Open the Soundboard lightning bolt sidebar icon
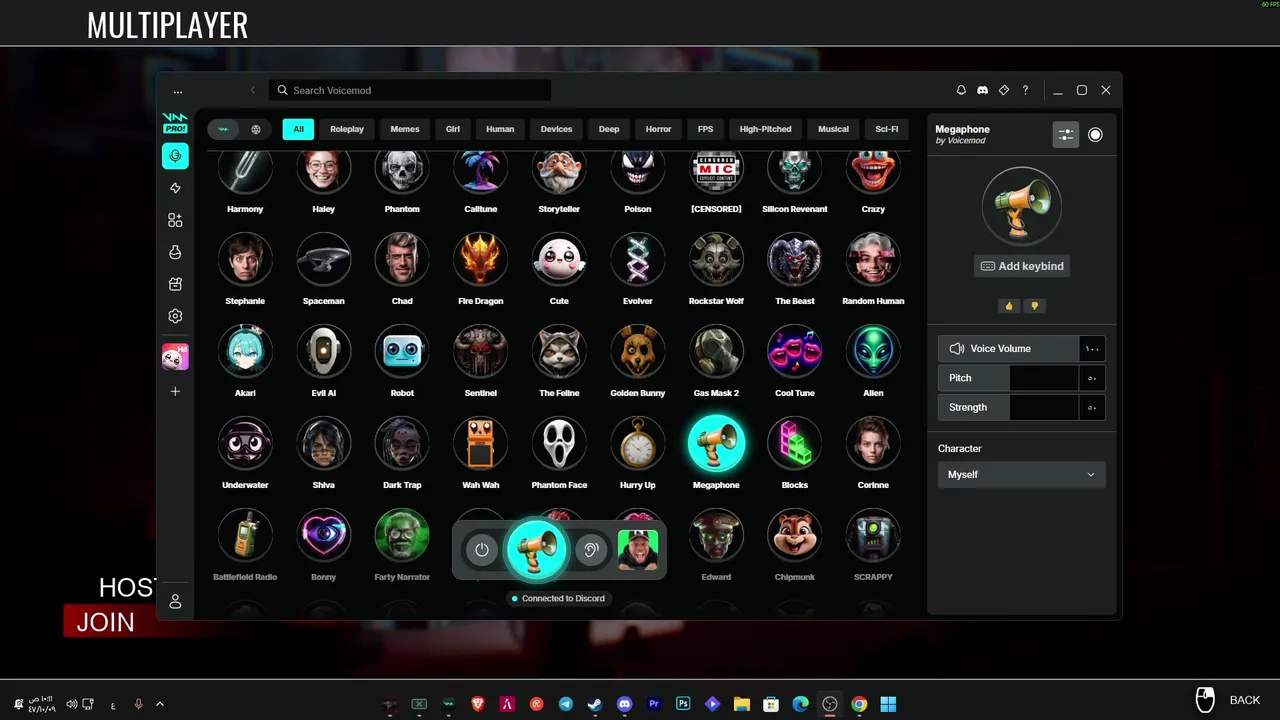This screenshot has height=720, width=1280. point(175,188)
